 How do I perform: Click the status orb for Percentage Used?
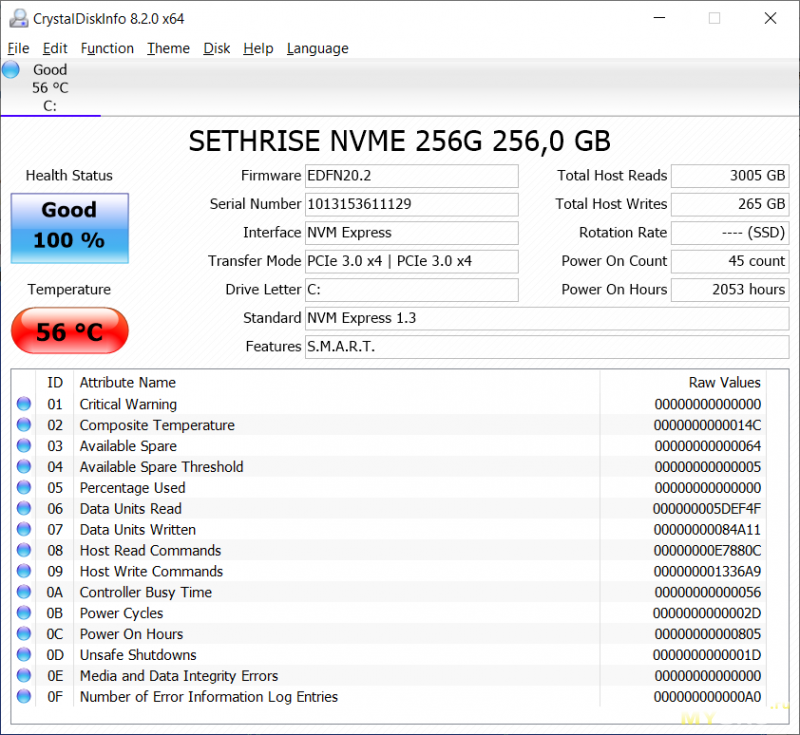23,487
